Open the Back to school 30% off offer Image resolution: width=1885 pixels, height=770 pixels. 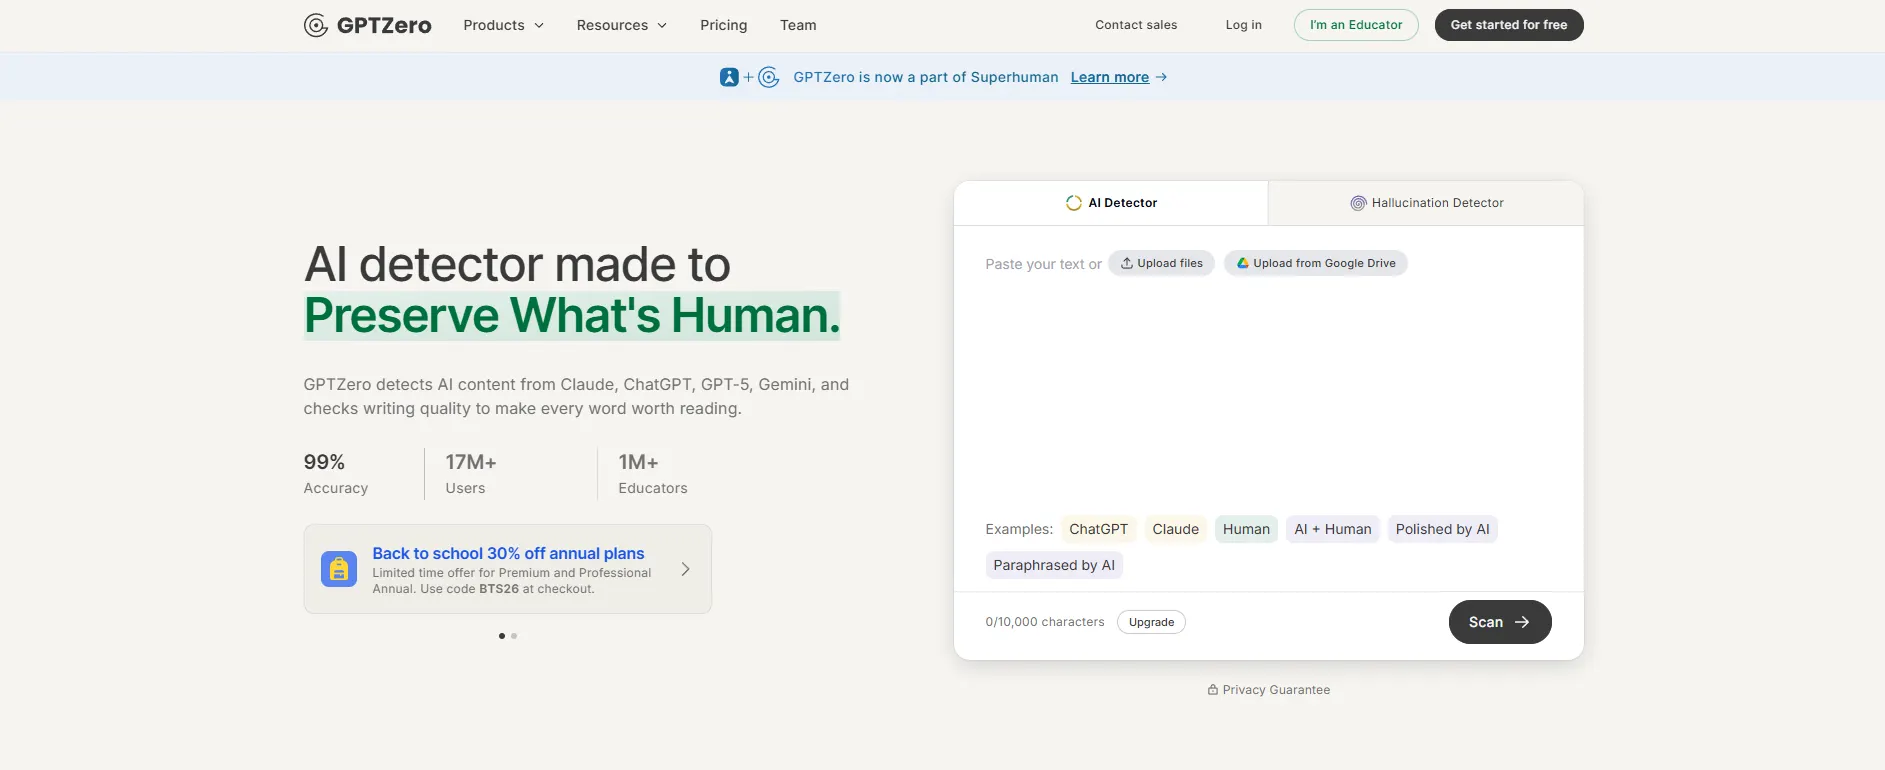(x=508, y=569)
